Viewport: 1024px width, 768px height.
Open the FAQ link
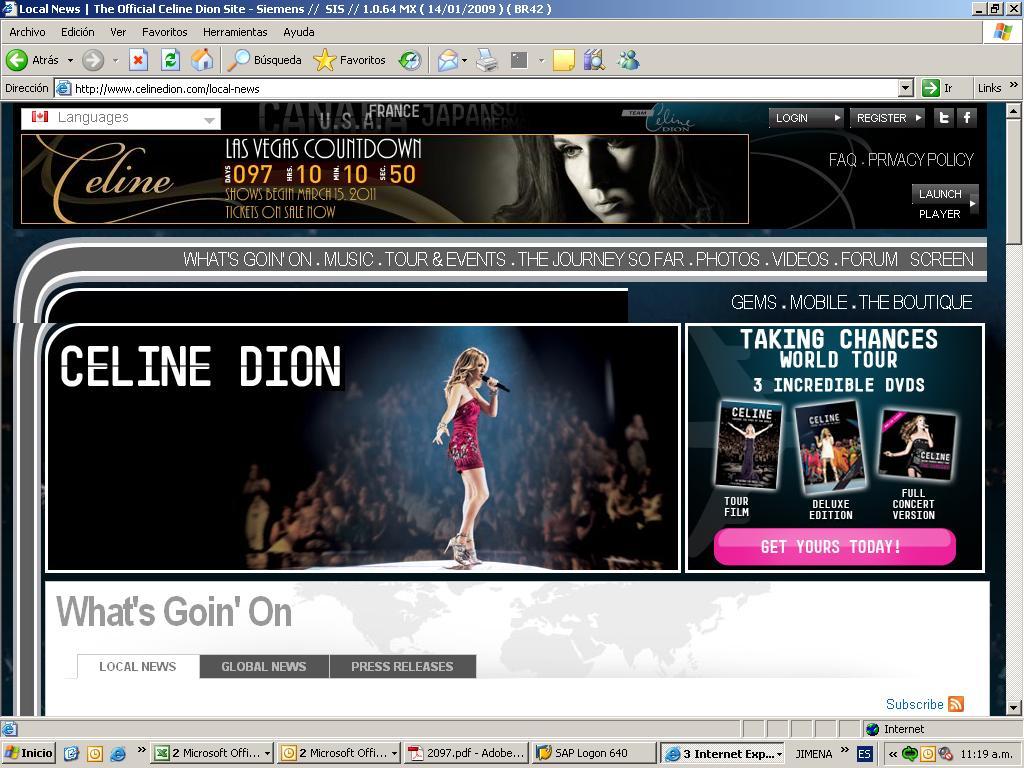click(842, 160)
